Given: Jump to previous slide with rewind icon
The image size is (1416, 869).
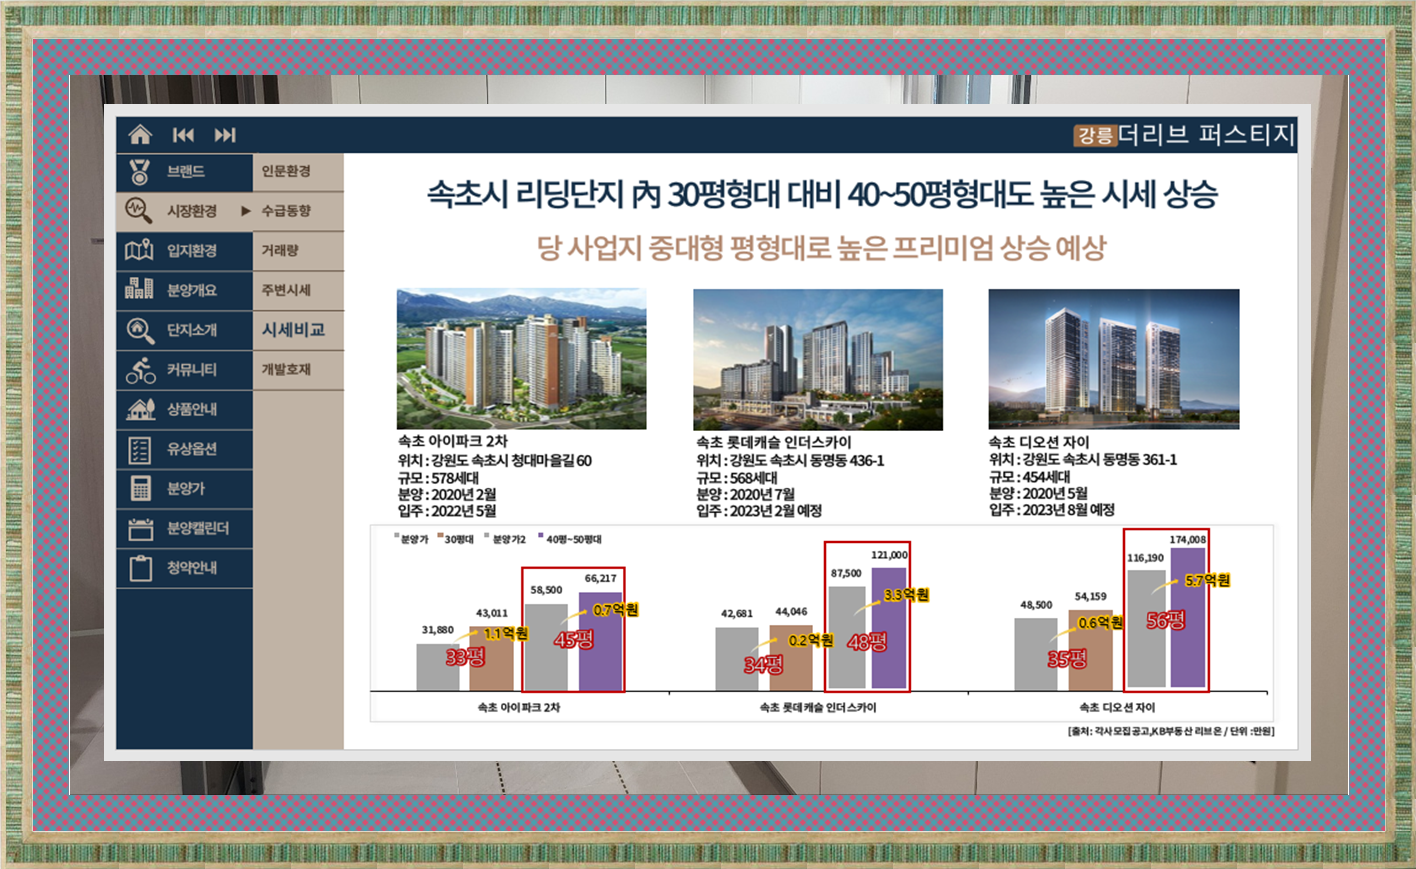Looking at the screenshot, I should [183, 135].
